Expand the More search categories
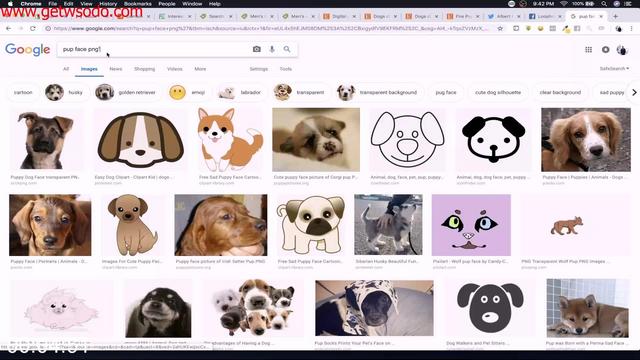Viewport: 640px width, 360px height. 200,69
